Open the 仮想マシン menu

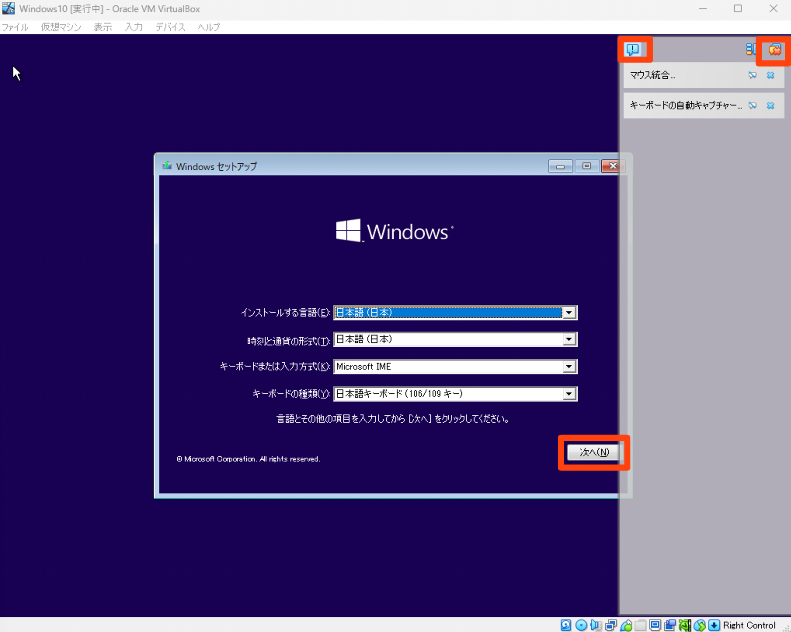click(61, 27)
